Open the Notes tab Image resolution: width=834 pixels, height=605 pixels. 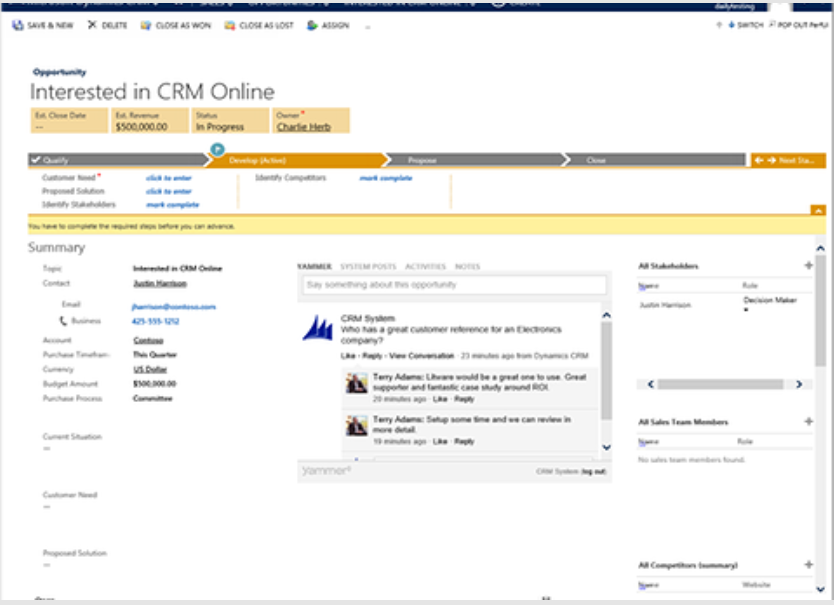click(x=467, y=267)
